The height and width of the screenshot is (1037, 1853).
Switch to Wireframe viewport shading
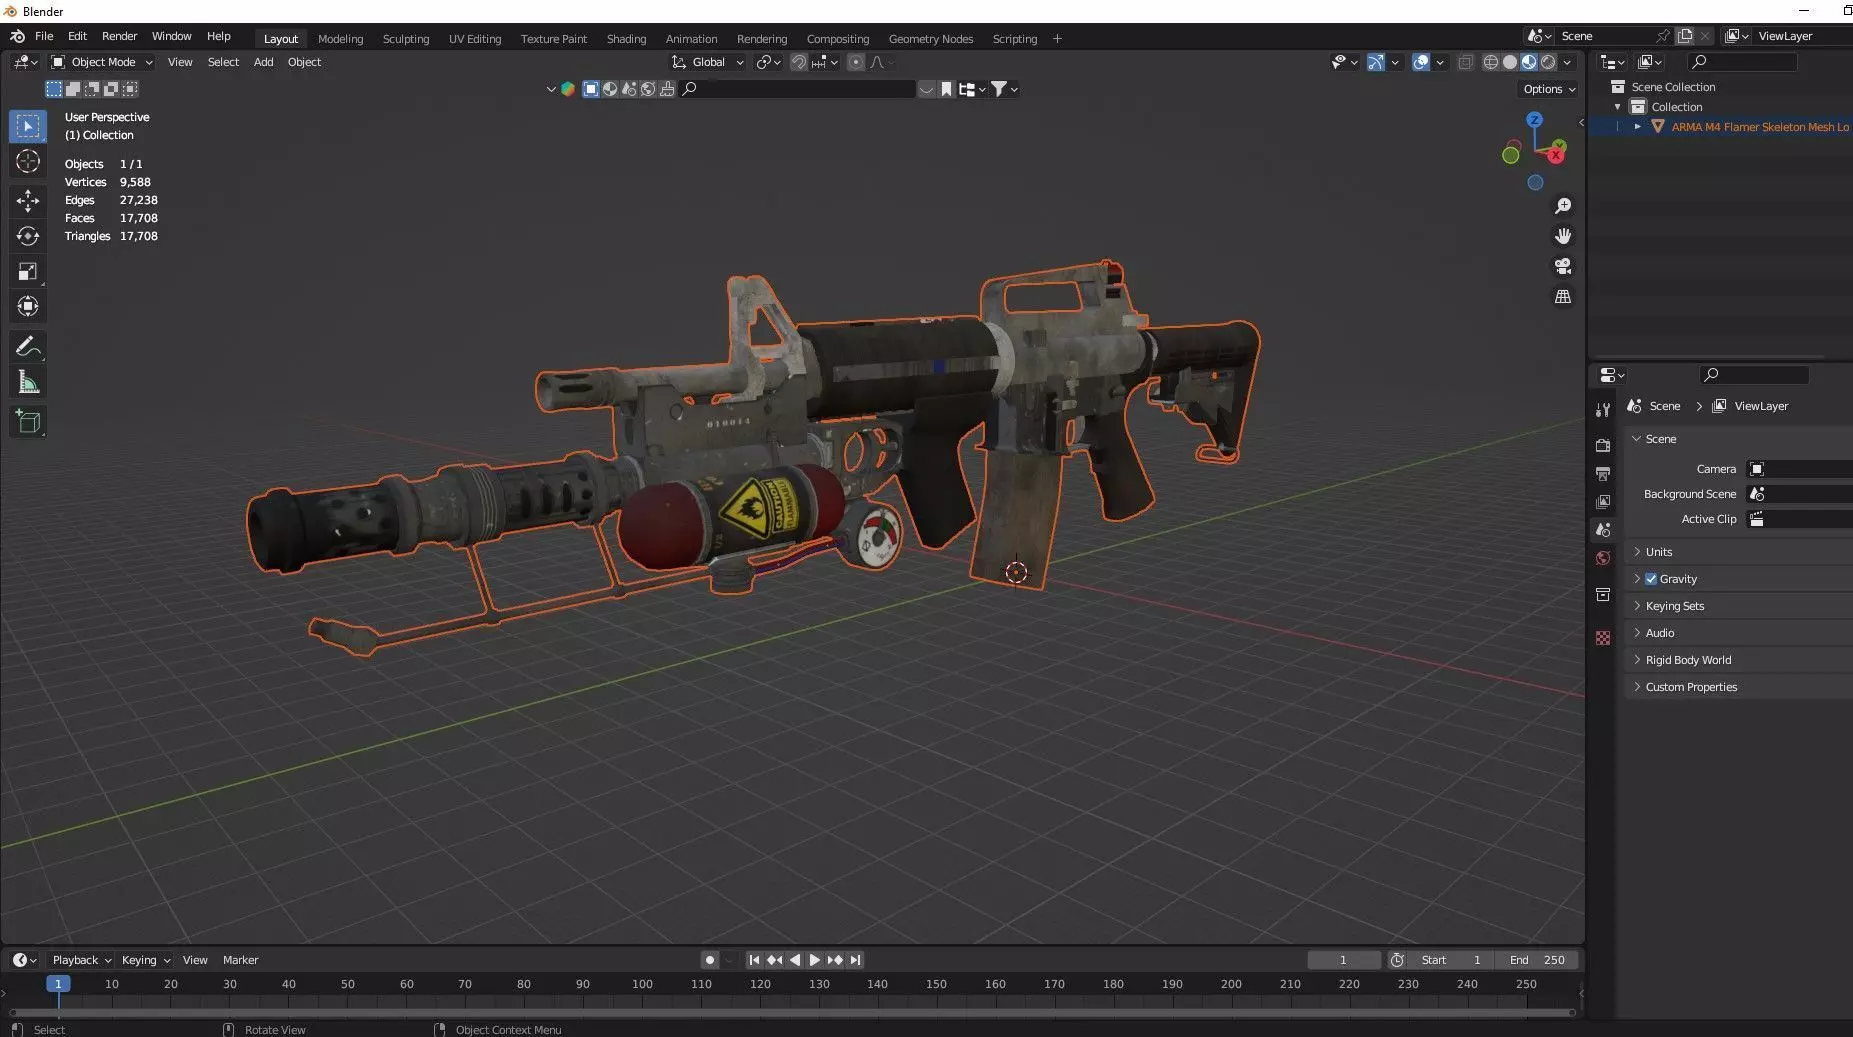[x=1490, y=62]
